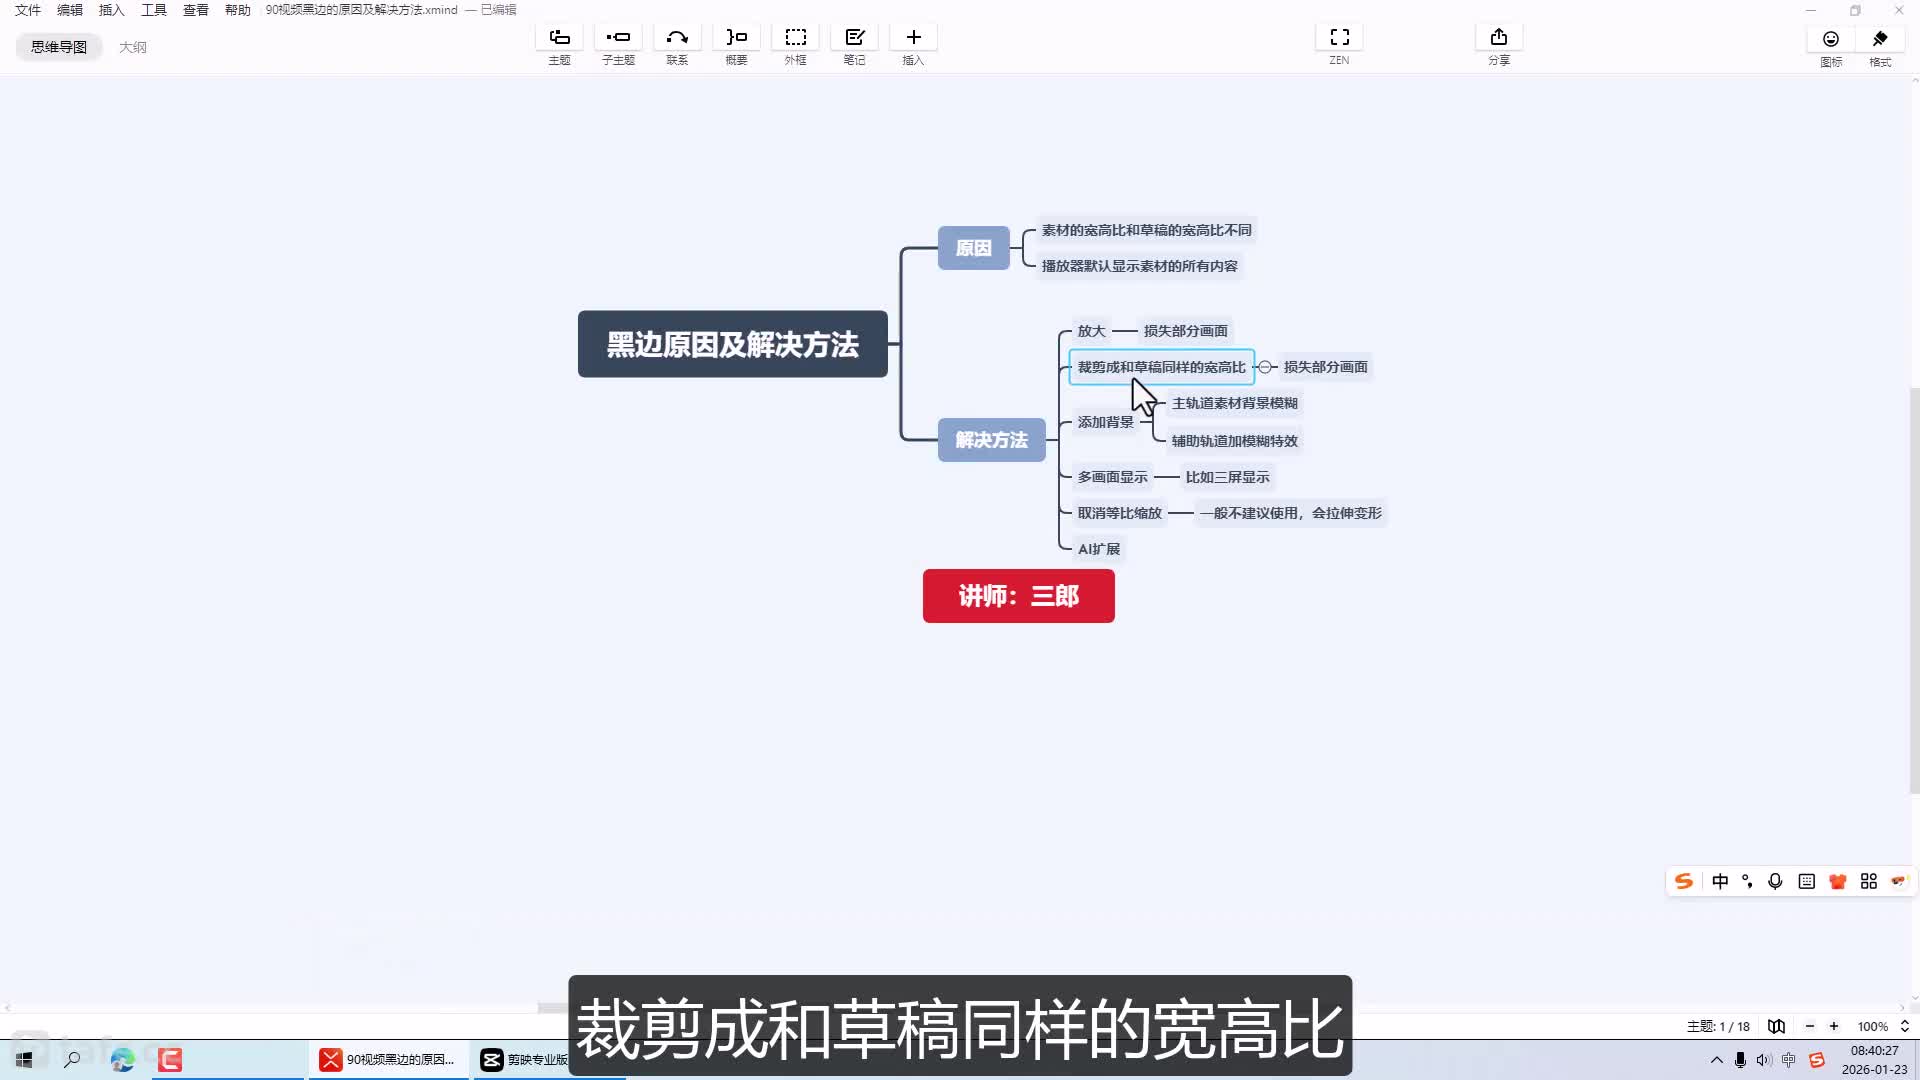Click the zoom out minus button
The height and width of the screenshot is (1080, 1920).
[x=1809, y=1026]
